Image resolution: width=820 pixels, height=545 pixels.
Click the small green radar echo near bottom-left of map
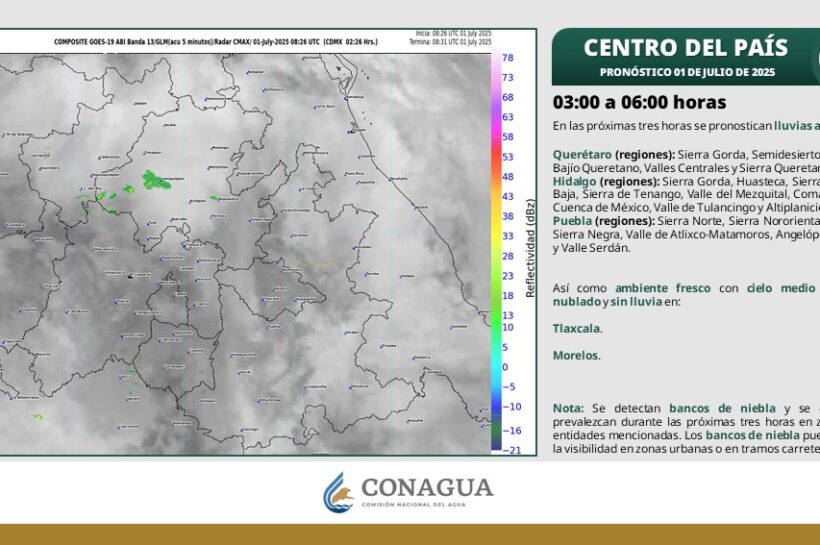(x=38, y=416)
